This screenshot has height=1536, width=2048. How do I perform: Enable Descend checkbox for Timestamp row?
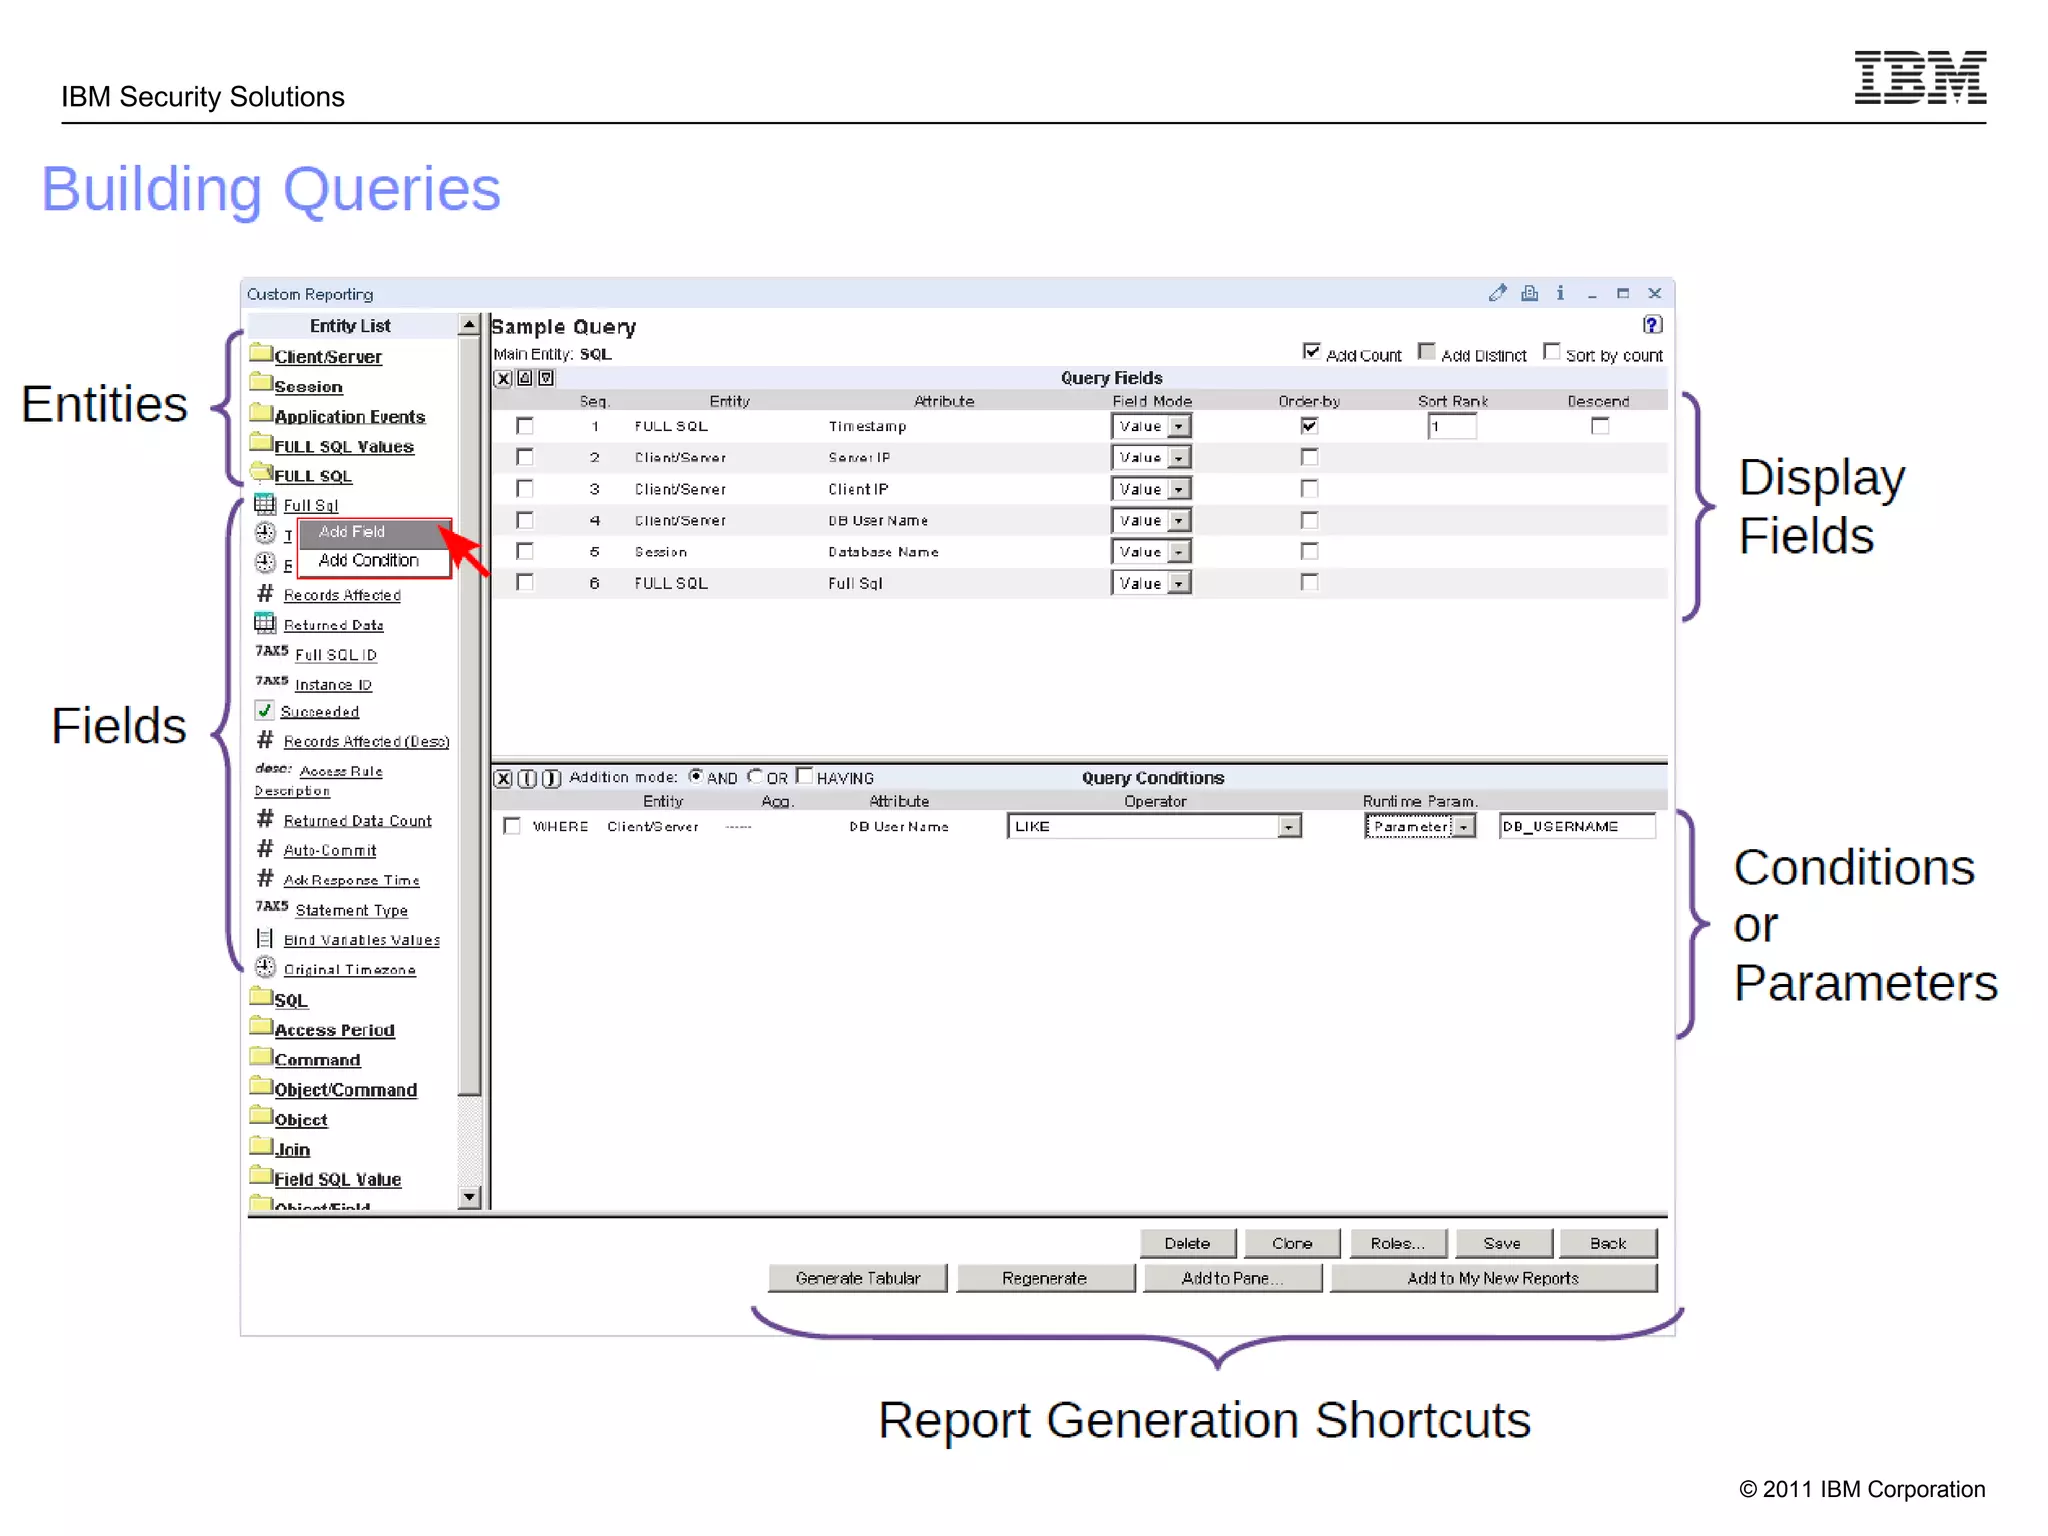click(1600, 426)
